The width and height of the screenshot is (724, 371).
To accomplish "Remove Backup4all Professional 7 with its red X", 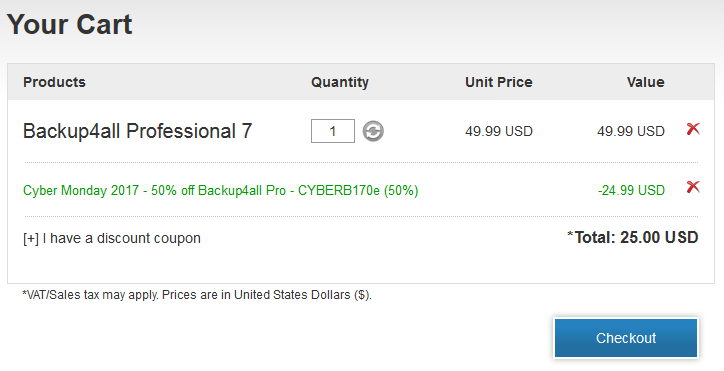I will [x=693, y=129].
